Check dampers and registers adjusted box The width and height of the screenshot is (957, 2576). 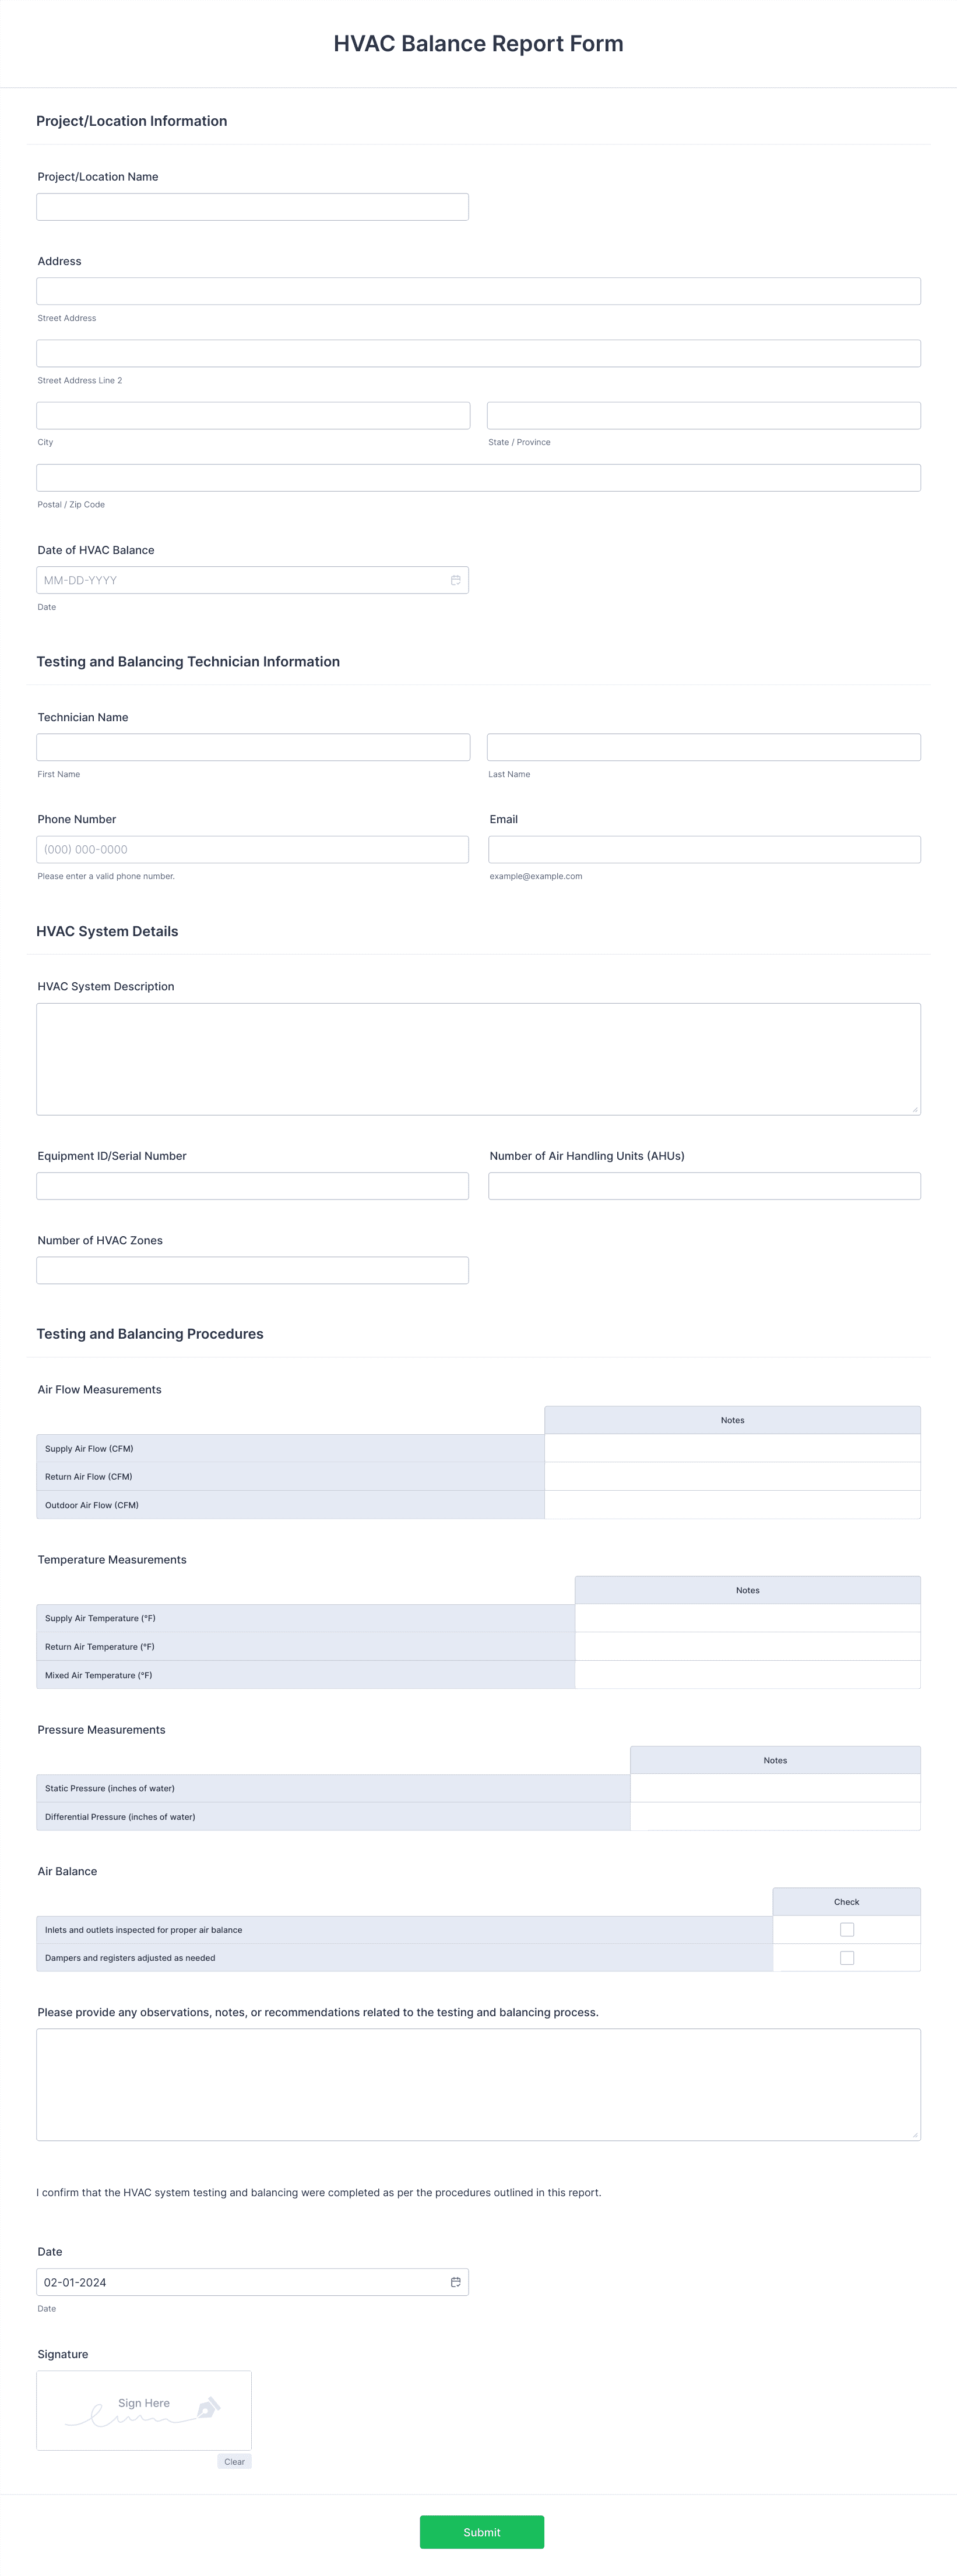click(x=847, y=1958)
